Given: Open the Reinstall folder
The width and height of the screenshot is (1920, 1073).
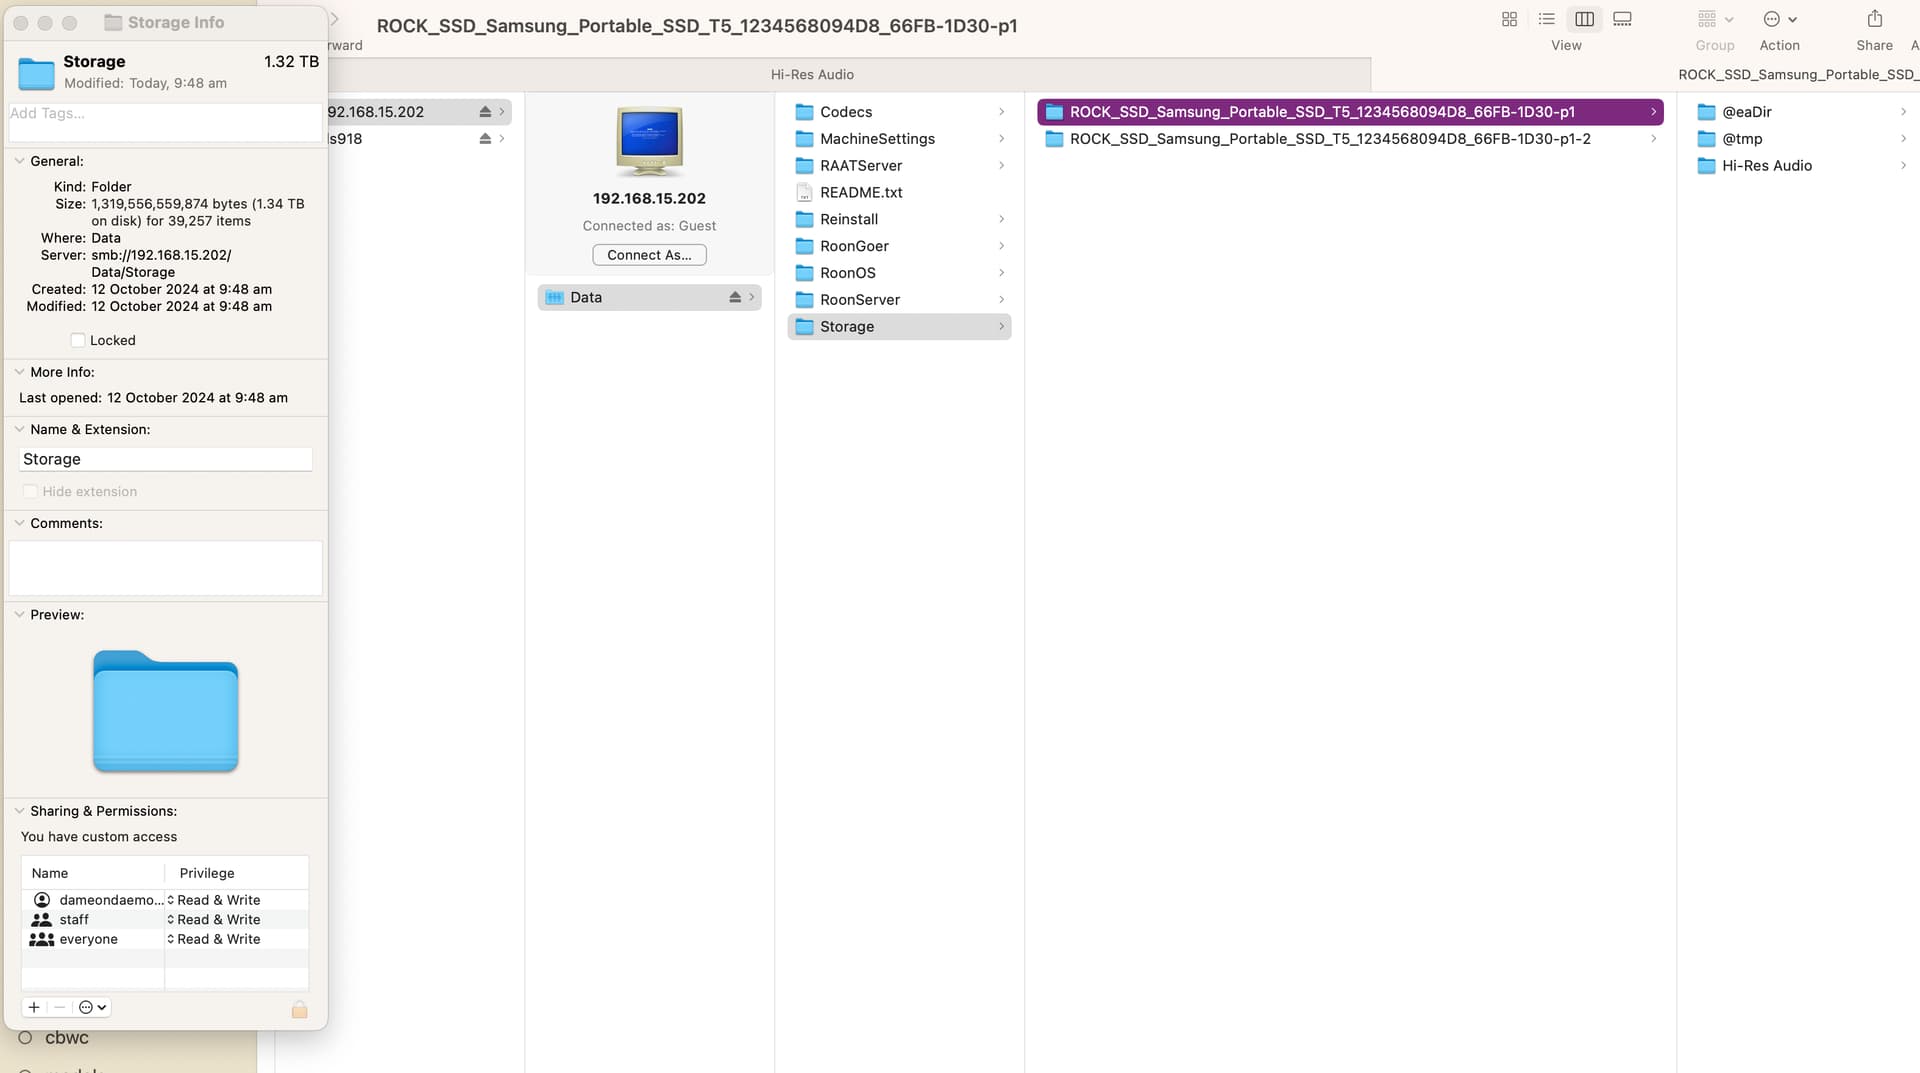Looking at the screenshot, I should (899, 219).
